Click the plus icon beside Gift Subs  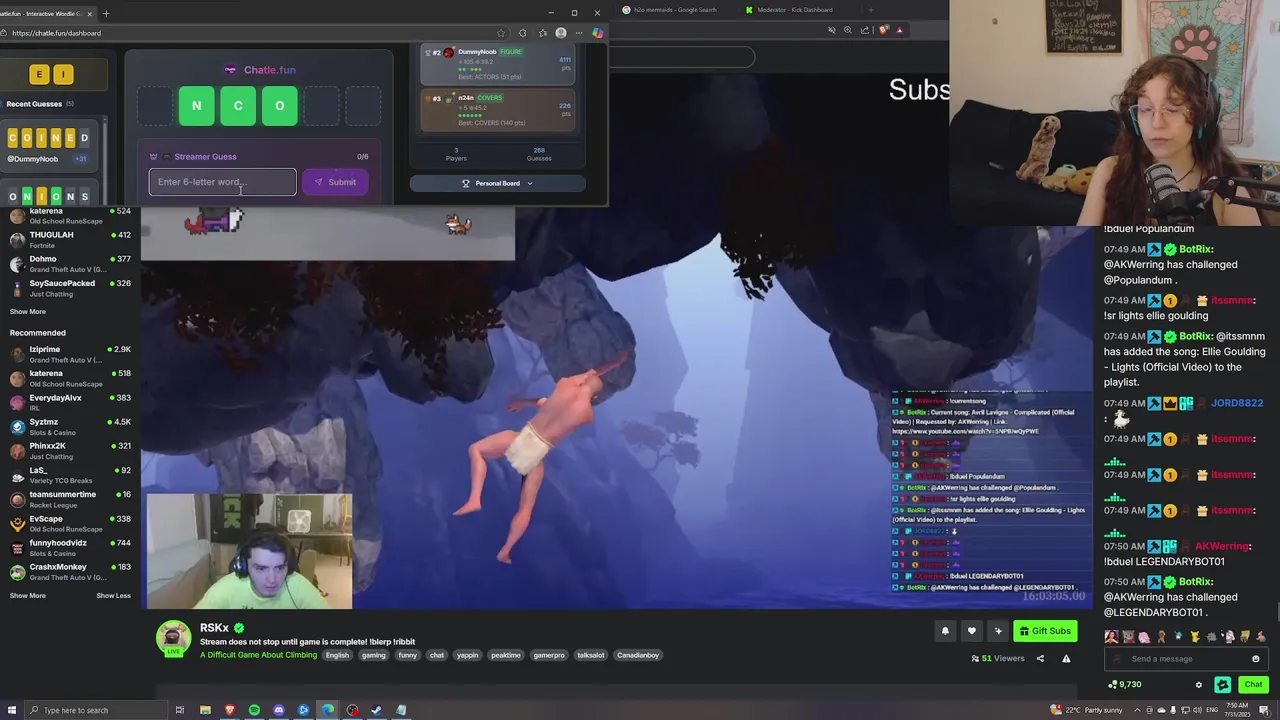point(998,631)
